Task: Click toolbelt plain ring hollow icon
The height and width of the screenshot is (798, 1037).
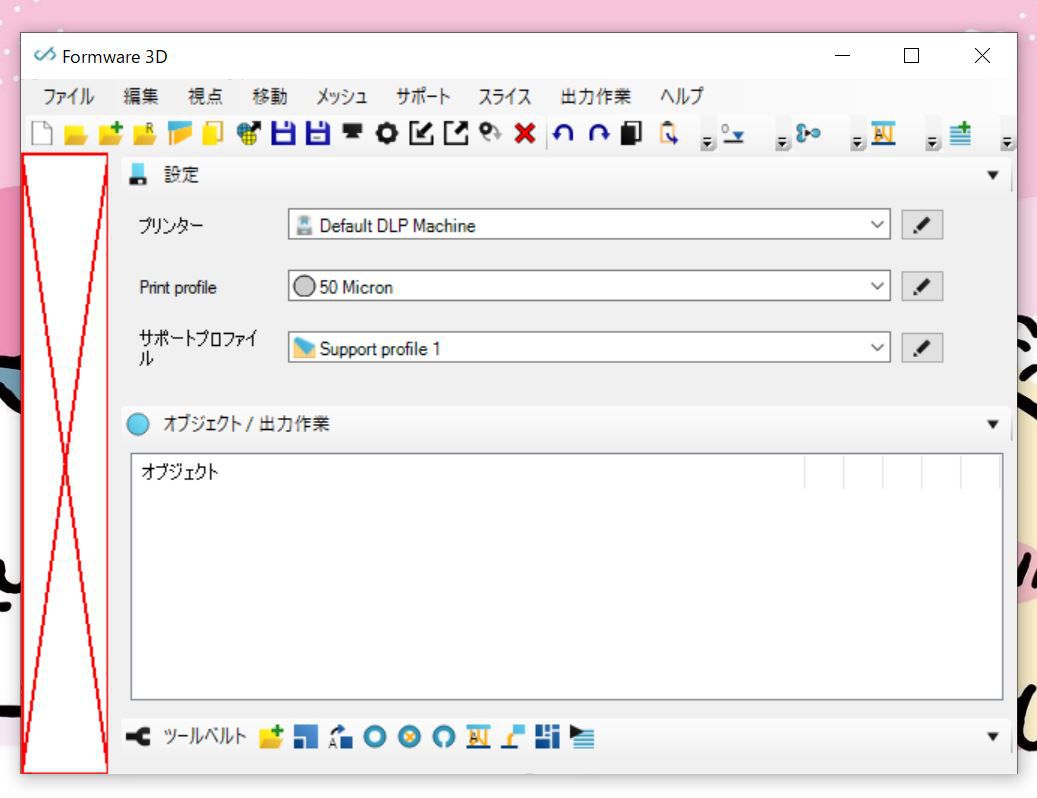Action: tap(375, 737)
